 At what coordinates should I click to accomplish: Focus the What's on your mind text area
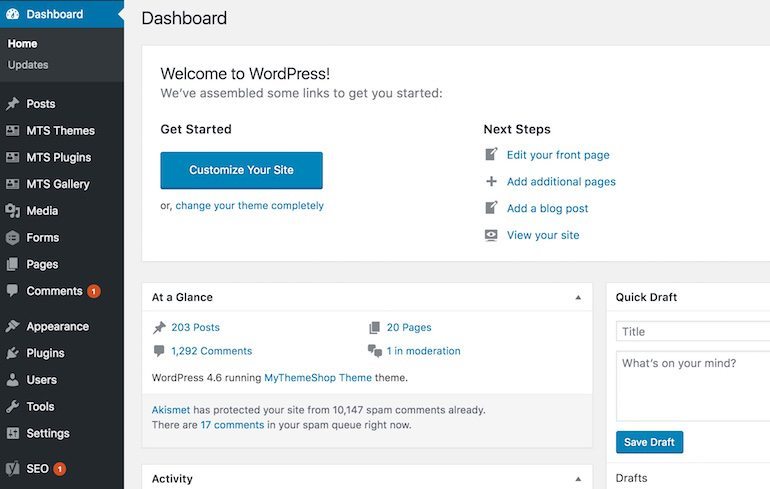pos(693,386)
